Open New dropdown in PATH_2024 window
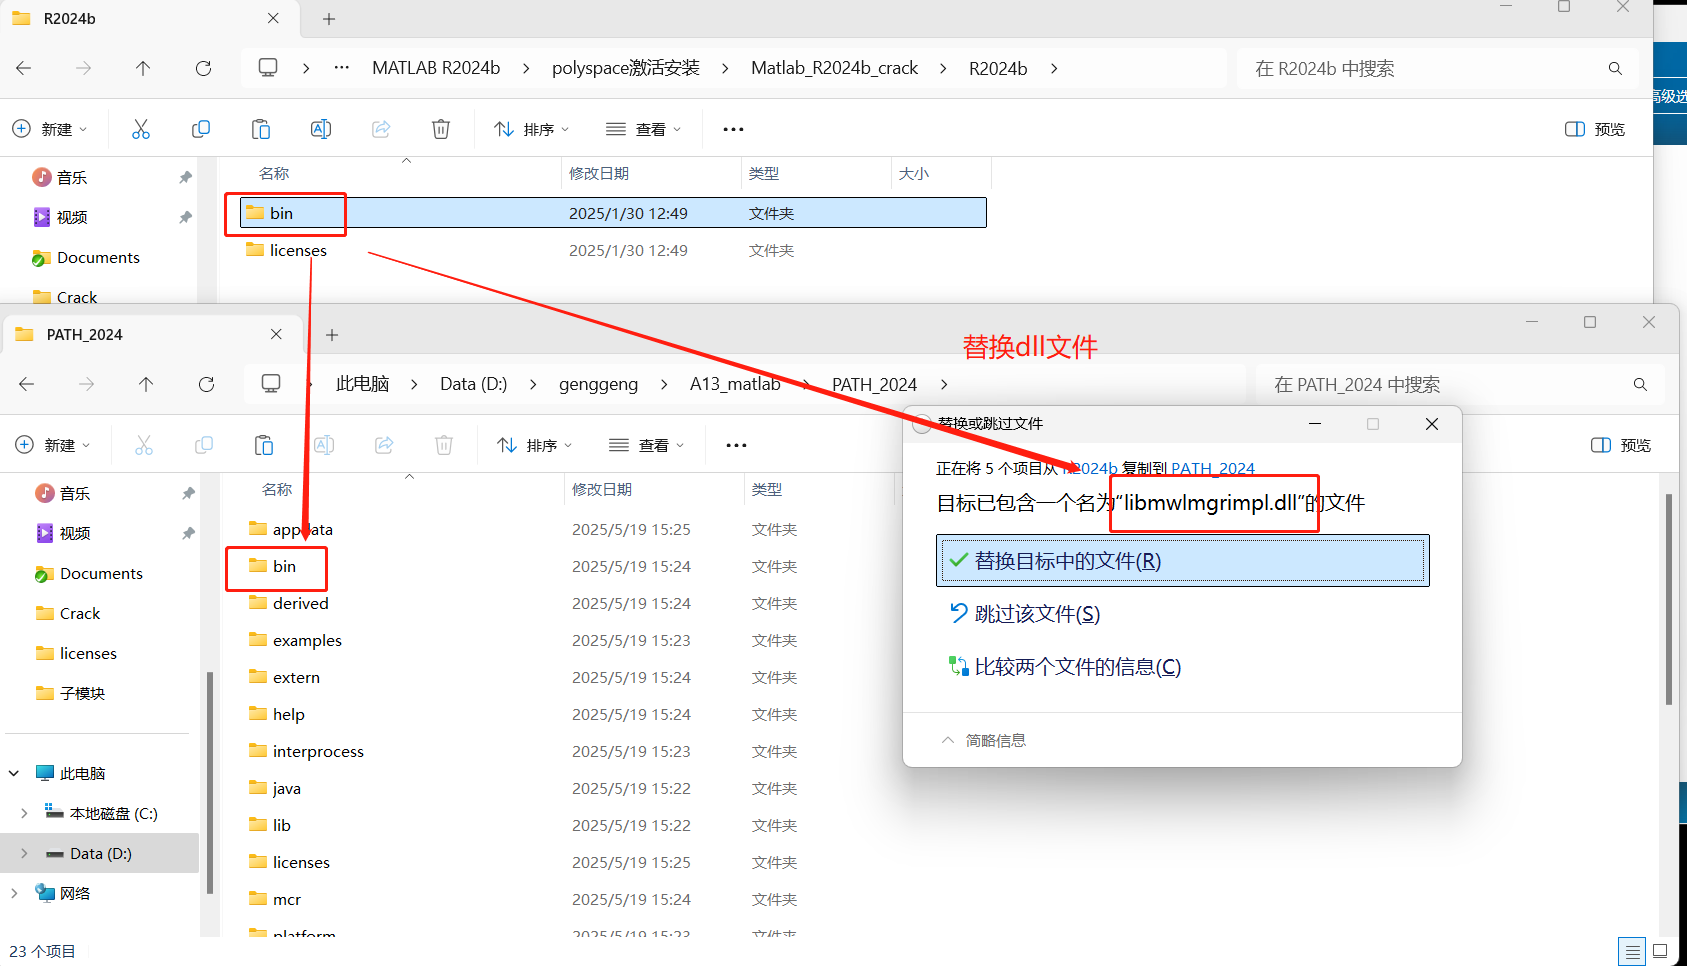 pos(53,445)
